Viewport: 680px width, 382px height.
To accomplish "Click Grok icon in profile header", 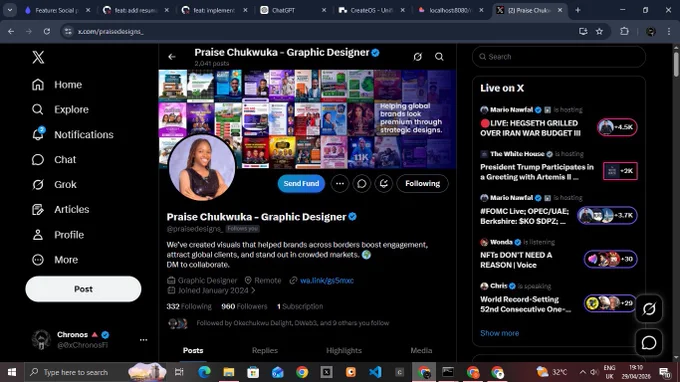I will coord(418,57).
